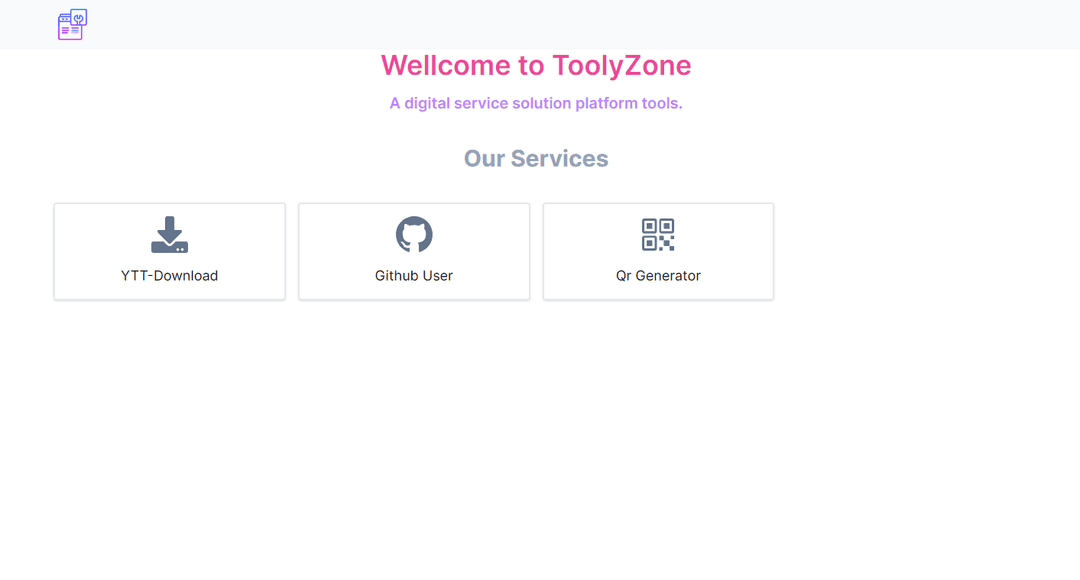Click the first card in Our Services row
The height and width of the screenshot is (580, 1080).
coord(169,251)
